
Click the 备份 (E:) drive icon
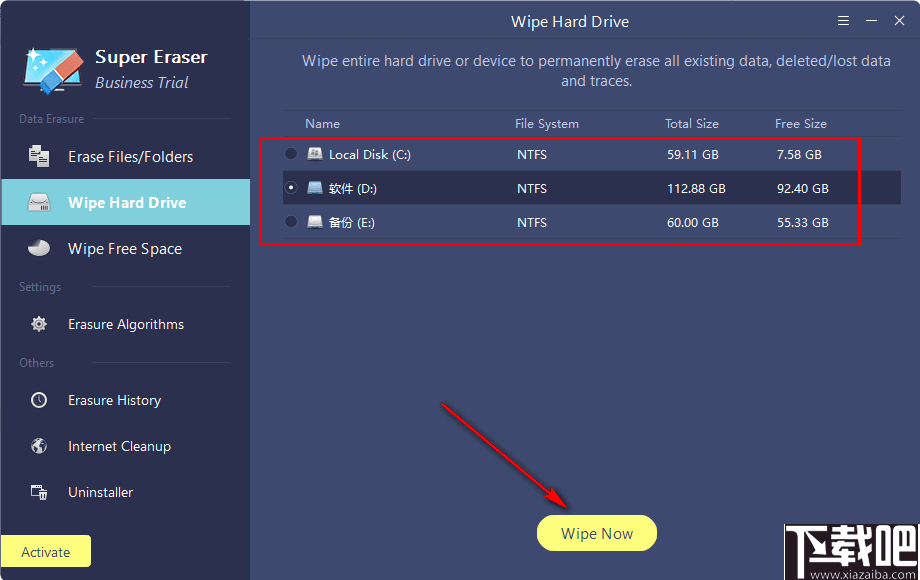315,222
